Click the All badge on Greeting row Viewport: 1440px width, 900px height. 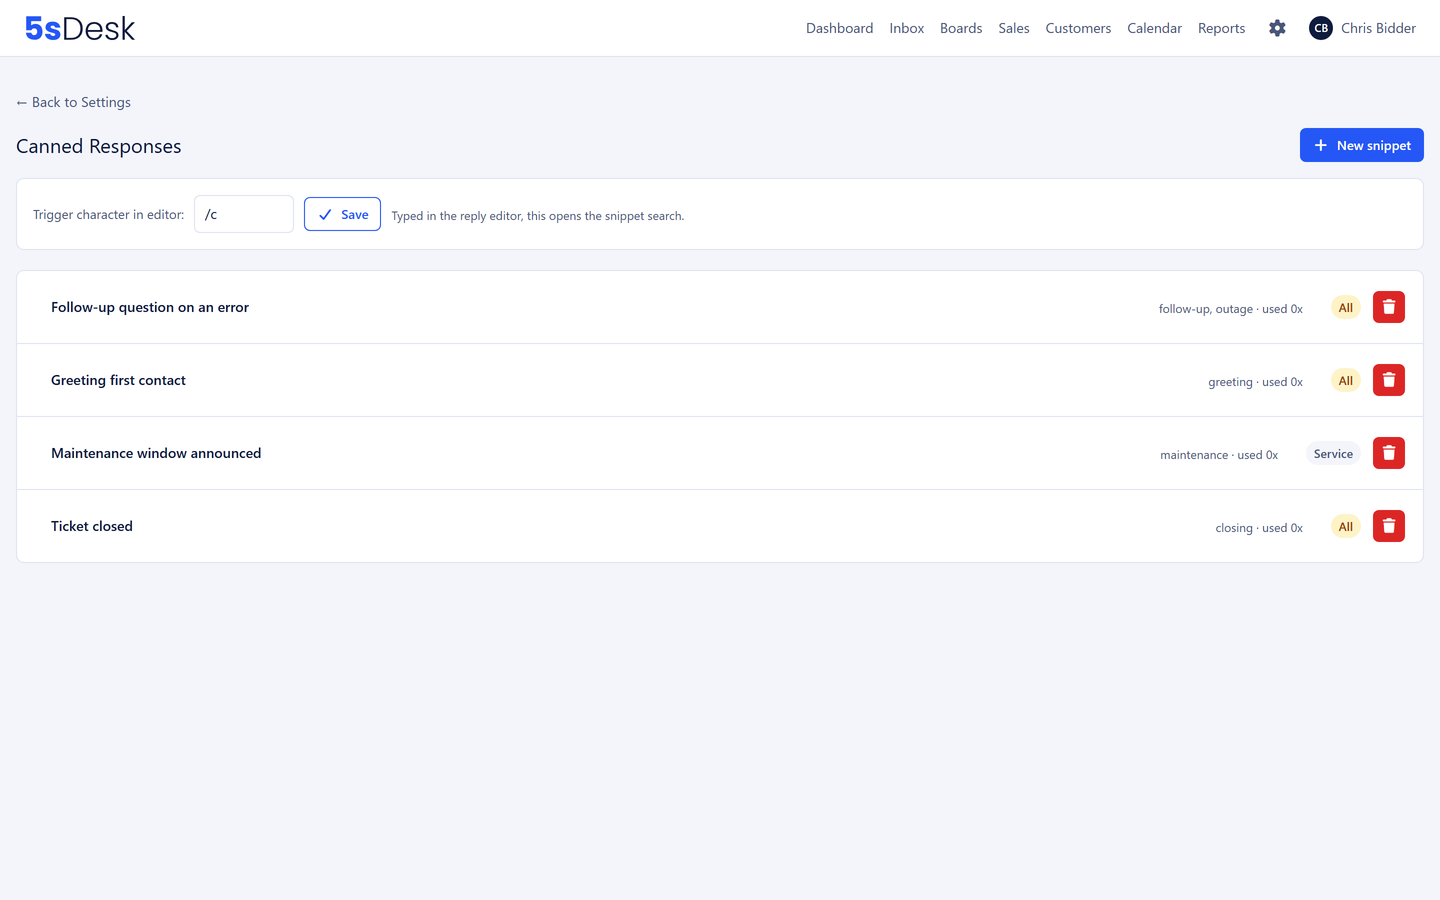[x=1346, y=381]
